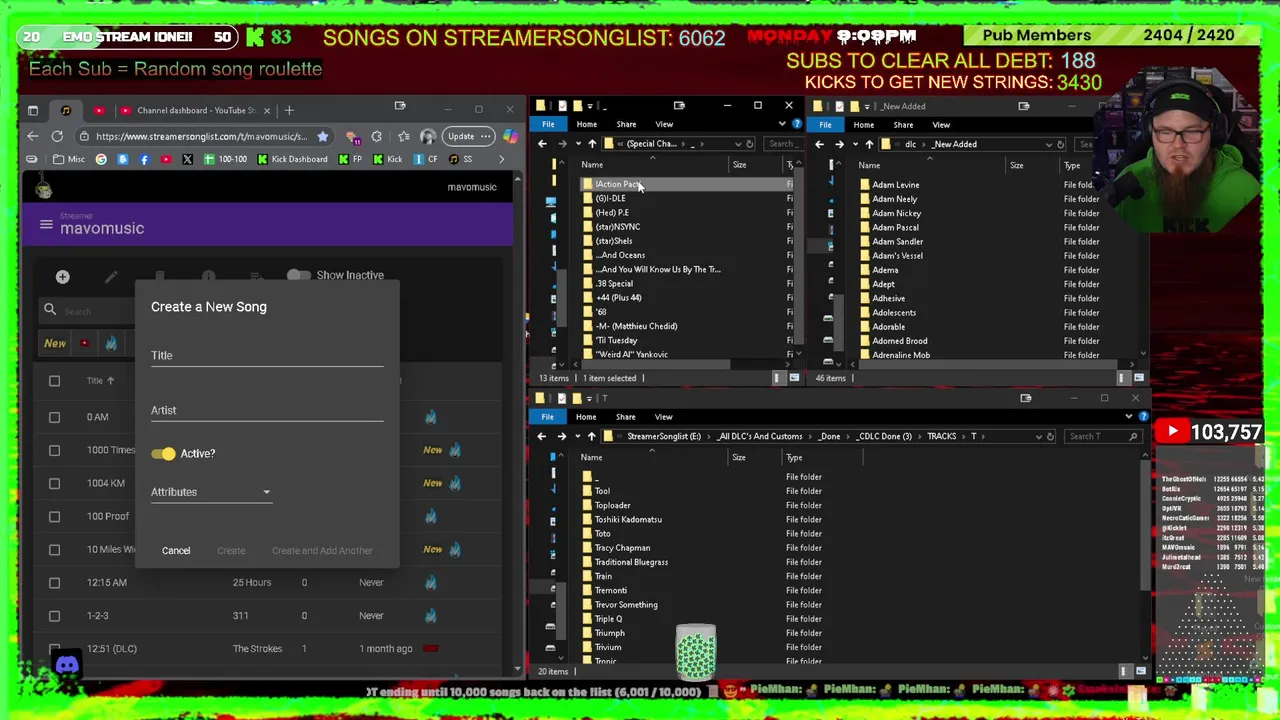Expand address history dropdown in _New Added explorer

click(x=1048, y=144)
